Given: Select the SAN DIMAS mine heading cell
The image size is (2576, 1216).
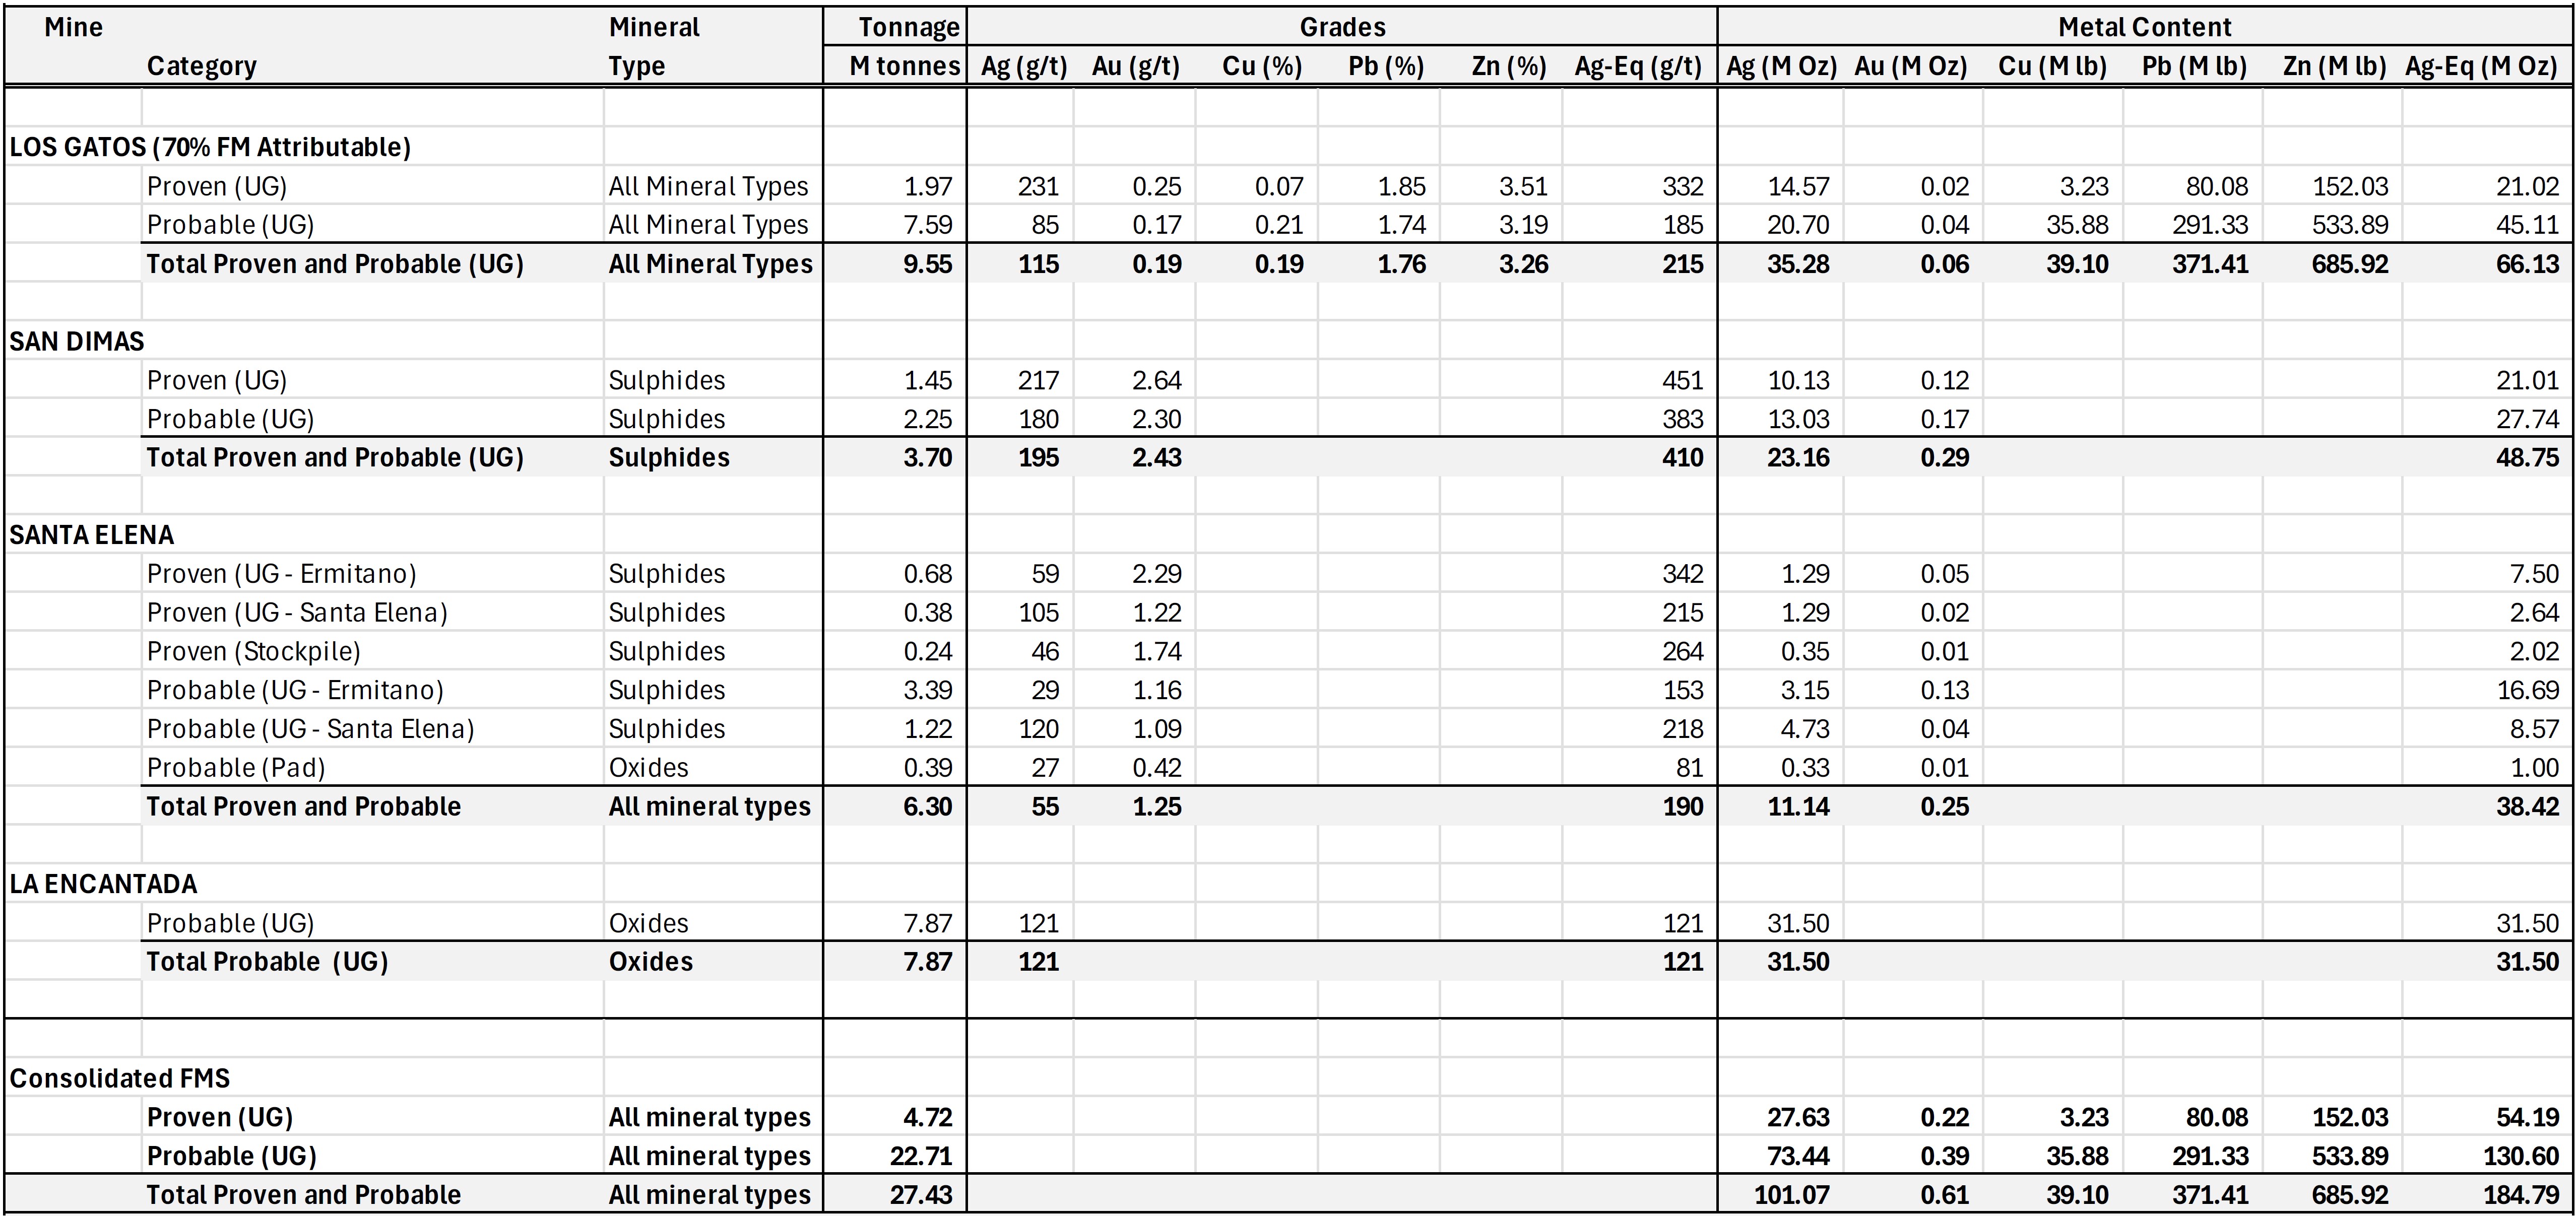Looking at the screenshot, I should [x=77, y=341].
